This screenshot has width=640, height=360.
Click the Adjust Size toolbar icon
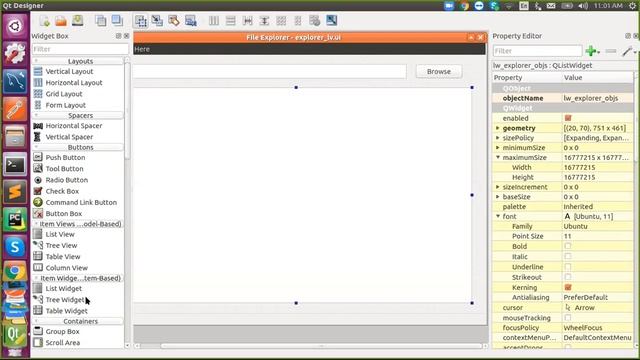[x=331, y=20]
